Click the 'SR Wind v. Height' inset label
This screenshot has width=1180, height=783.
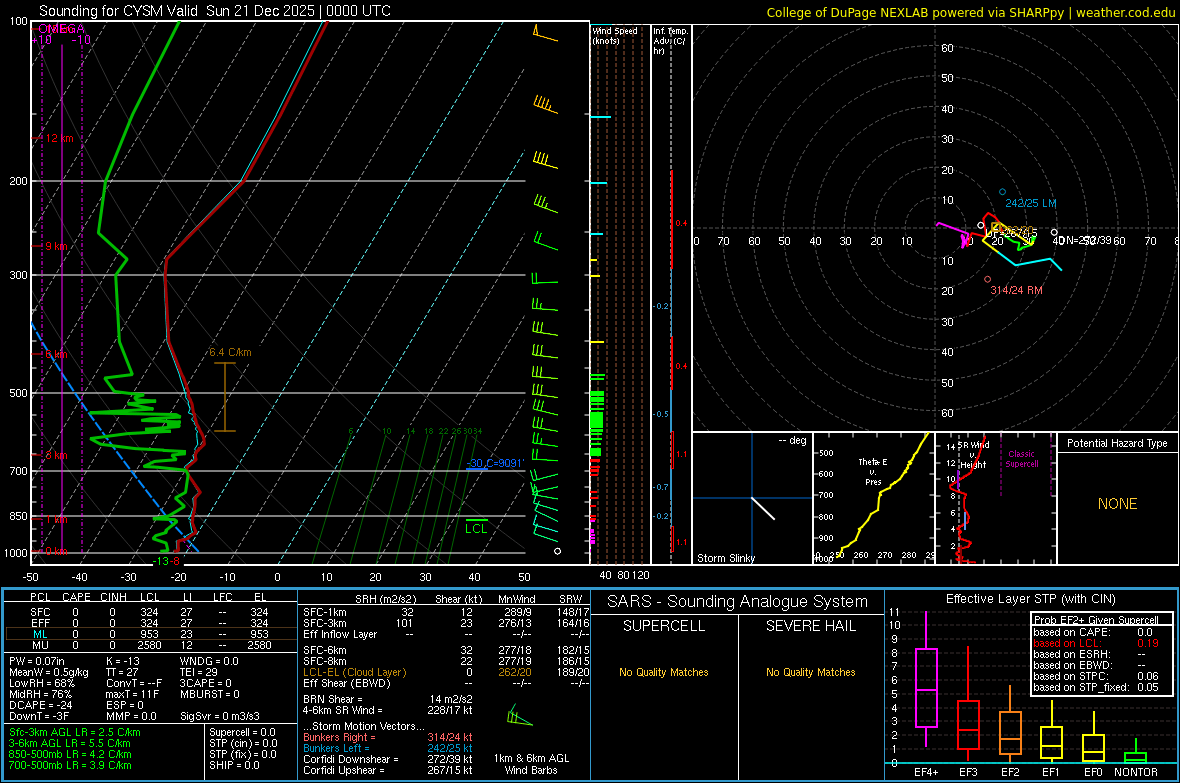(974, 455)
